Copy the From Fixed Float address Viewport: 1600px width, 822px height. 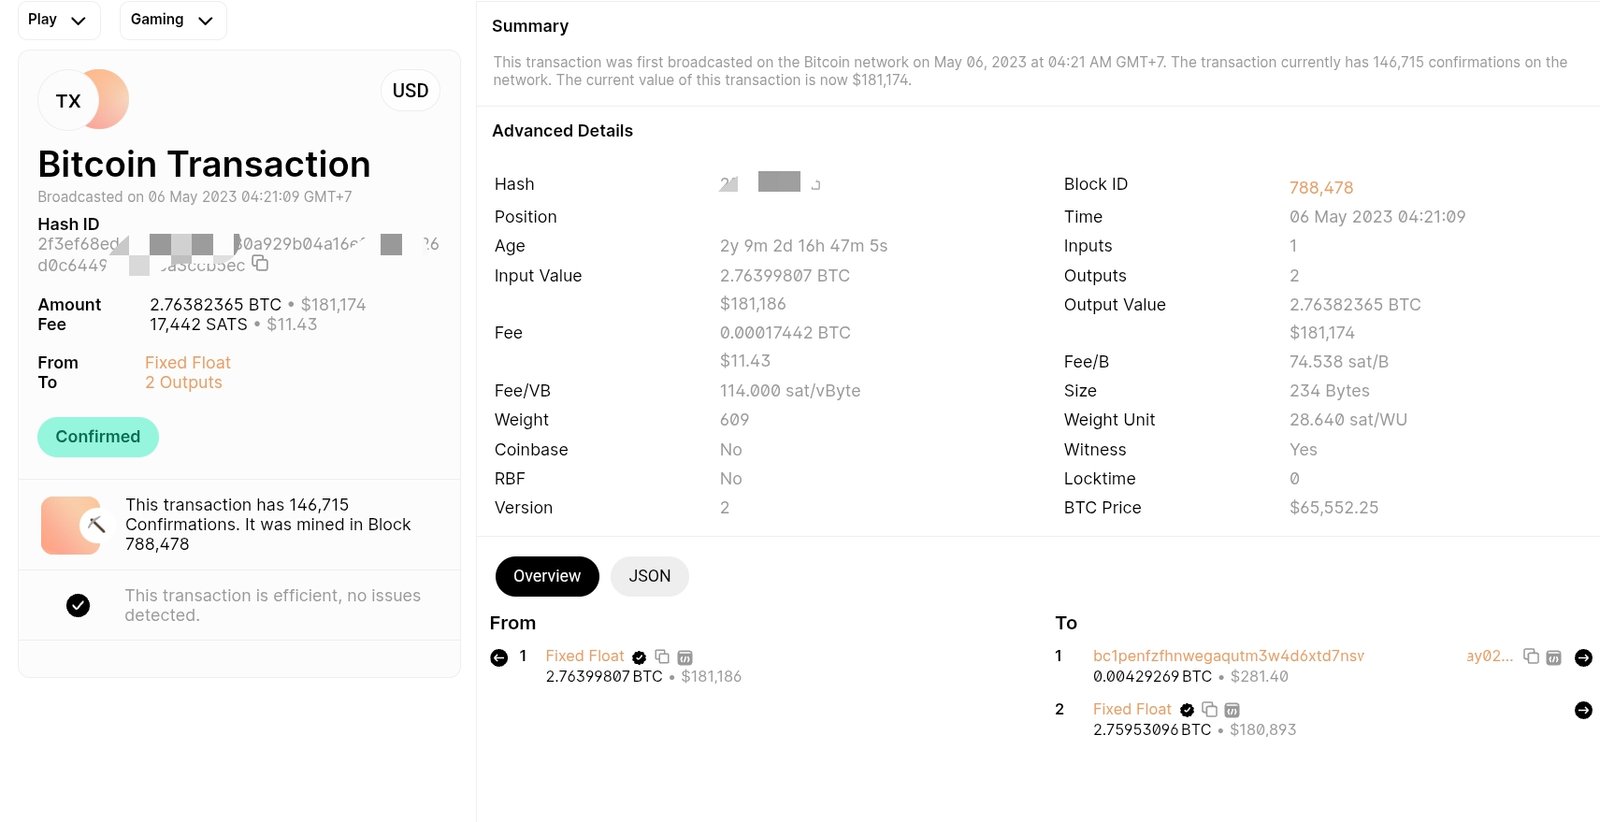click(662, 657)
